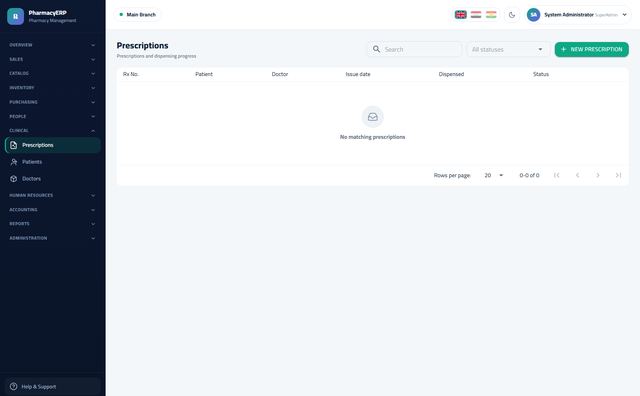Click the Help question mark icon

tap(13, 386)
